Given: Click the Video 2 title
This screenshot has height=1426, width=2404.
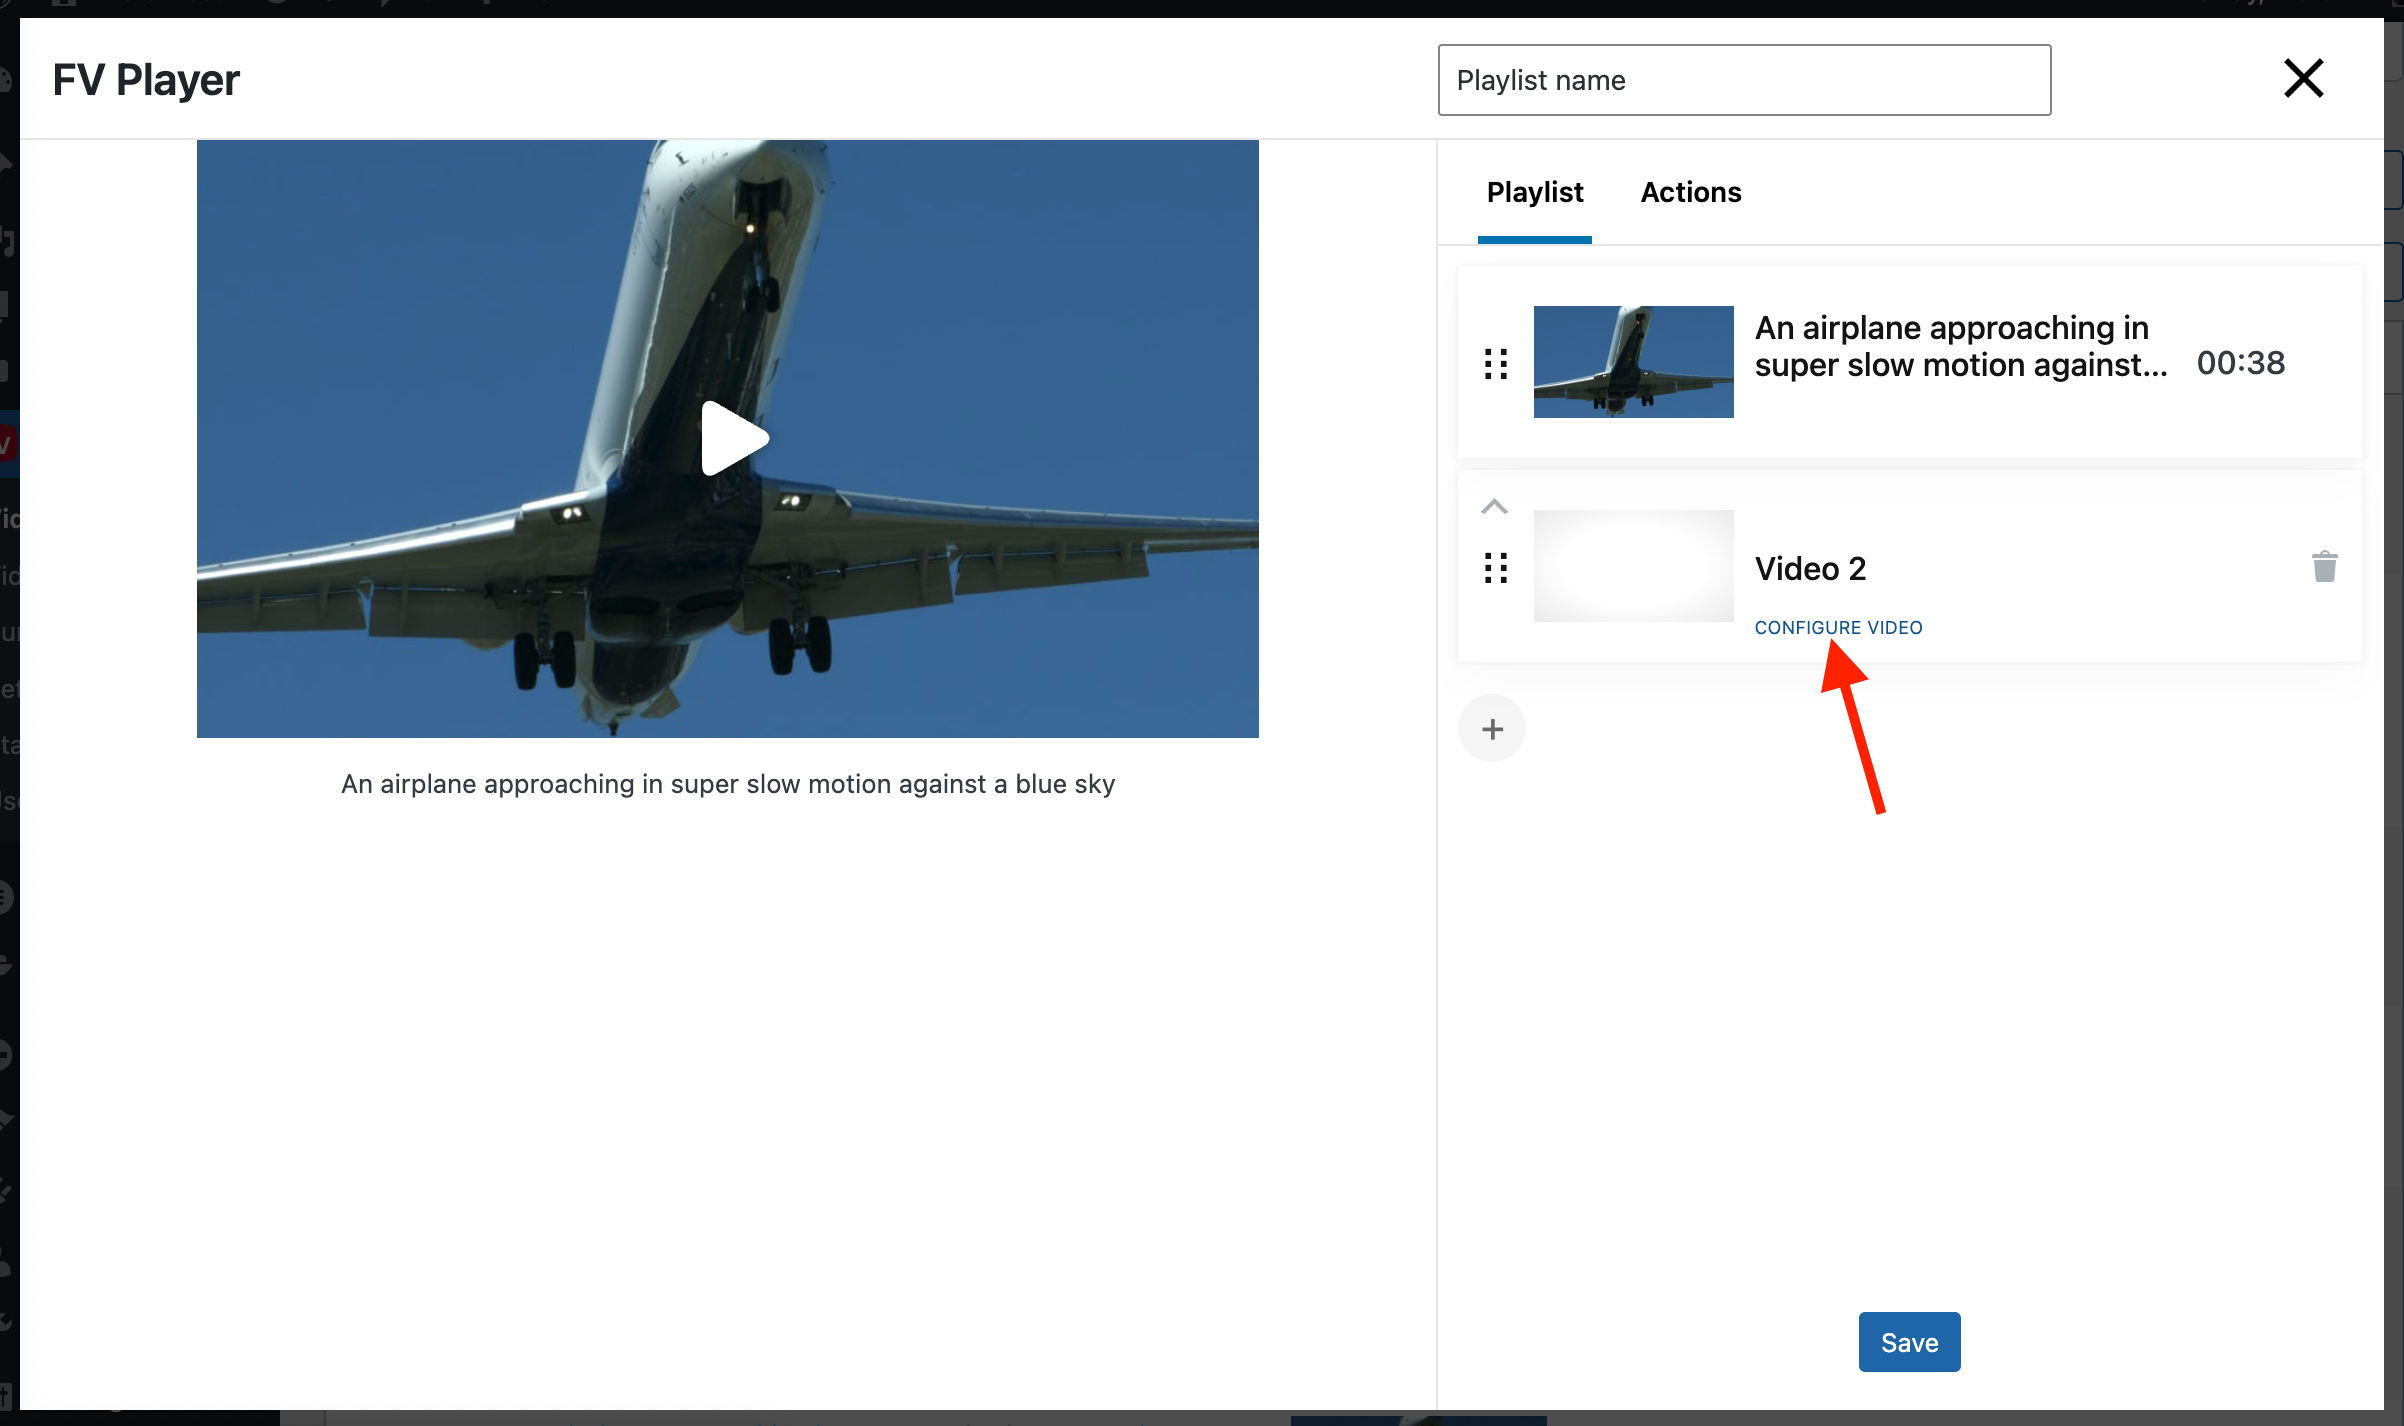Looking at the screenshot, I should click(1810, 568).
